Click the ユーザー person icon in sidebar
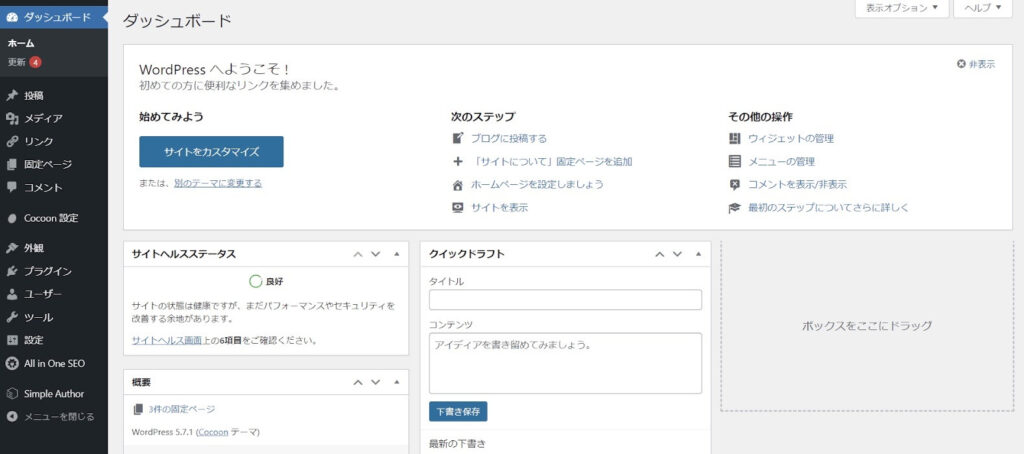Screen dimensions: 1024x454 (x=12, y=294)
